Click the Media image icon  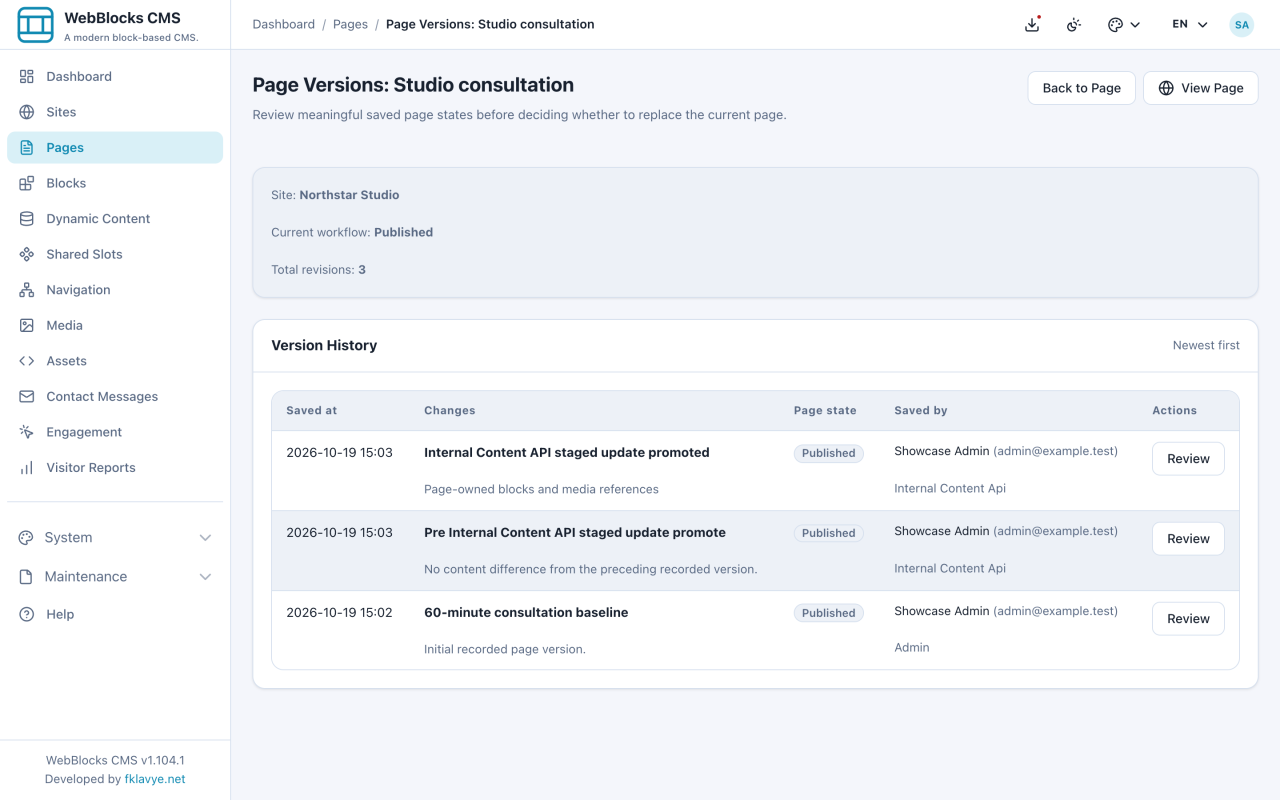click(x=27, y=325)
